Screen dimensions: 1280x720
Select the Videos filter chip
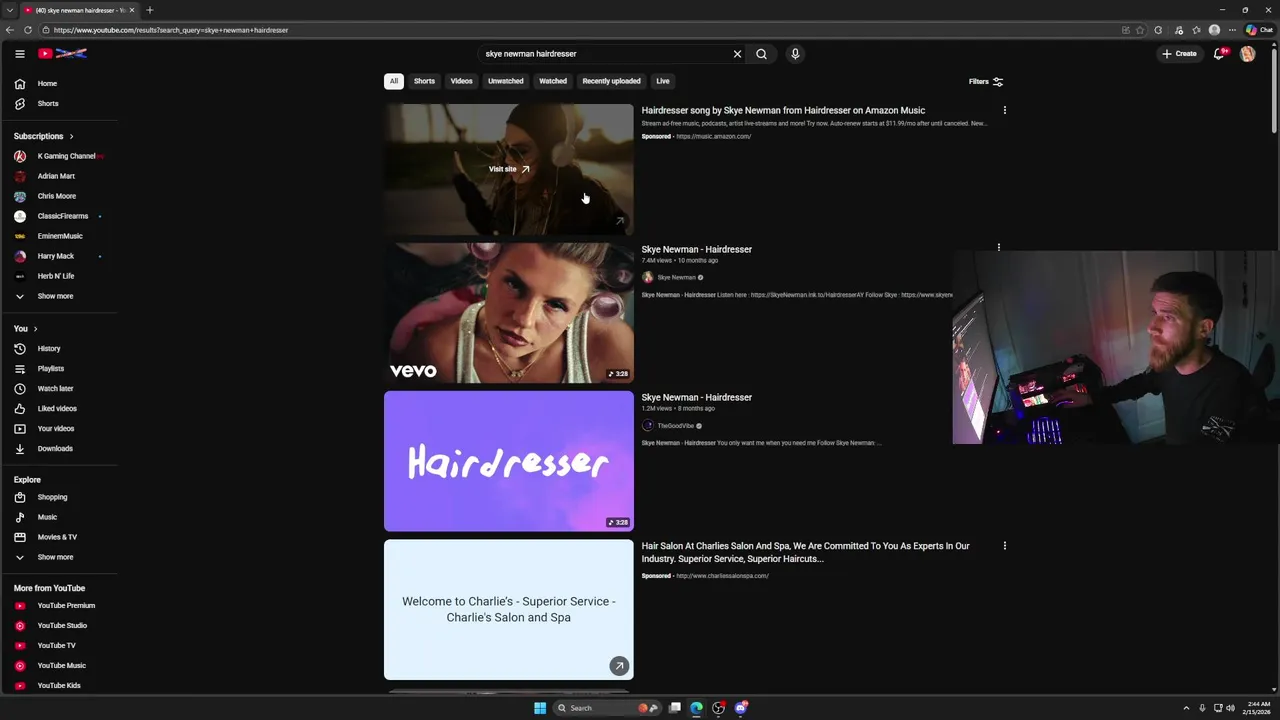click(x=461, y=81)
